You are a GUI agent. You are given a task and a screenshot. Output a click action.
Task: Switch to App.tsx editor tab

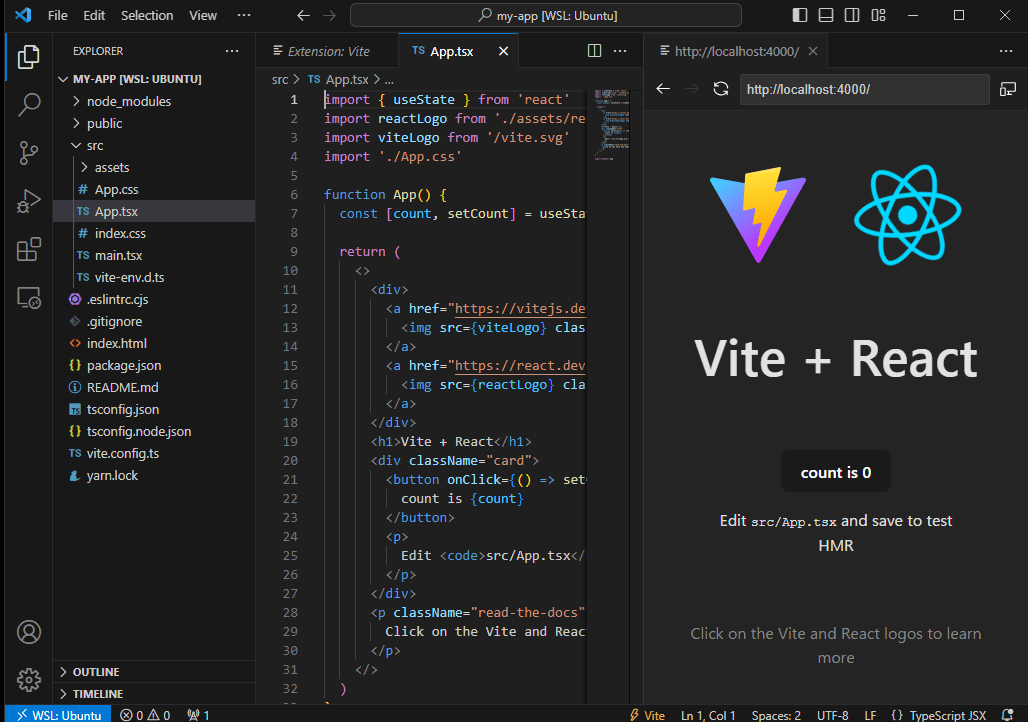451,51
